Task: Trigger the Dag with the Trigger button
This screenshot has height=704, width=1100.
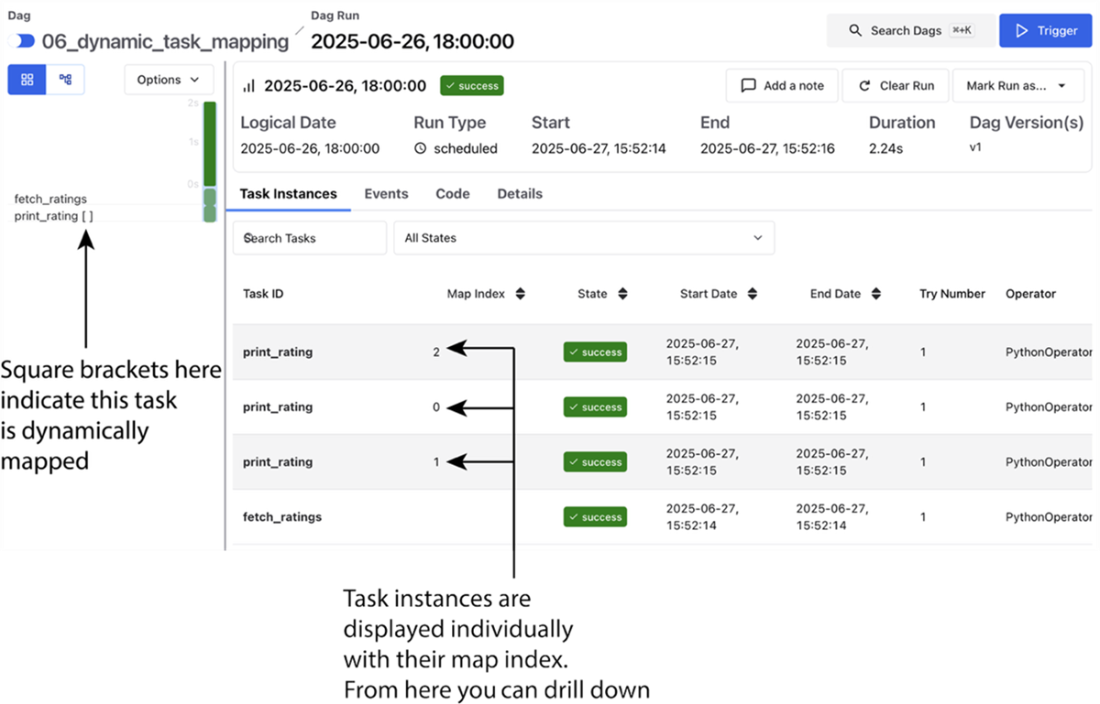Action: point(1045,30)
